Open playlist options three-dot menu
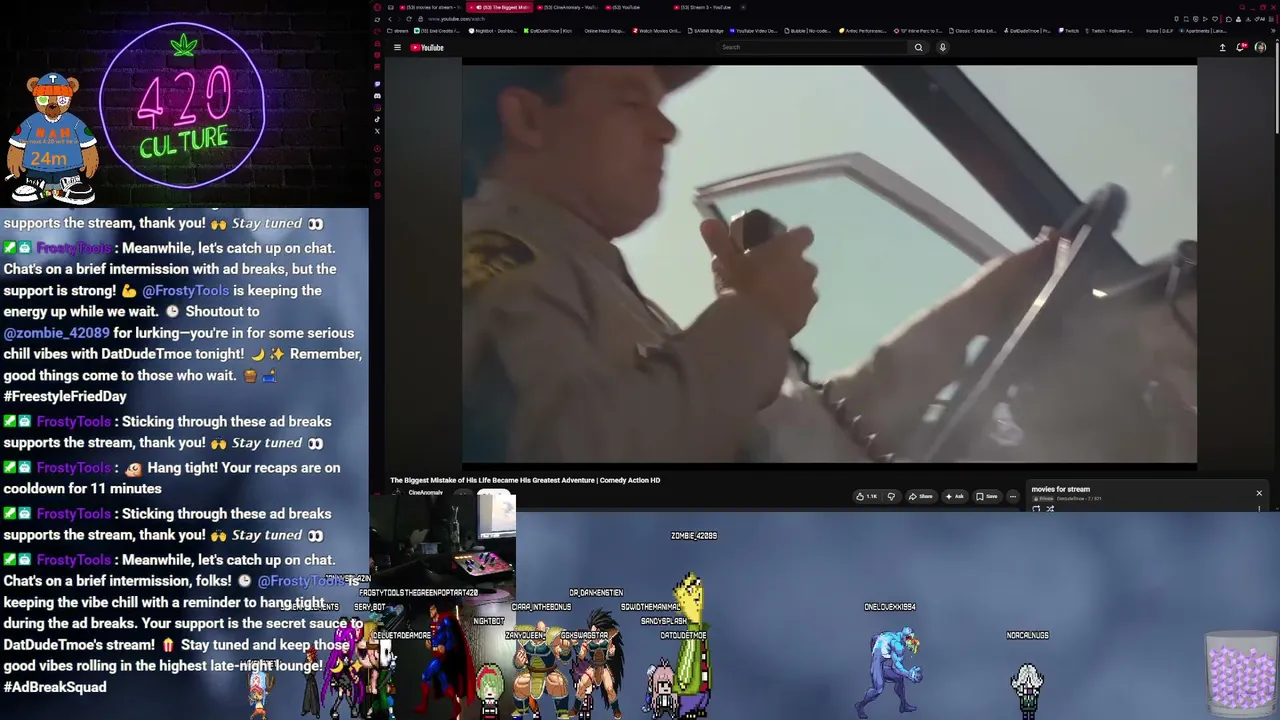1280x720 pixels. [1259, 508]
